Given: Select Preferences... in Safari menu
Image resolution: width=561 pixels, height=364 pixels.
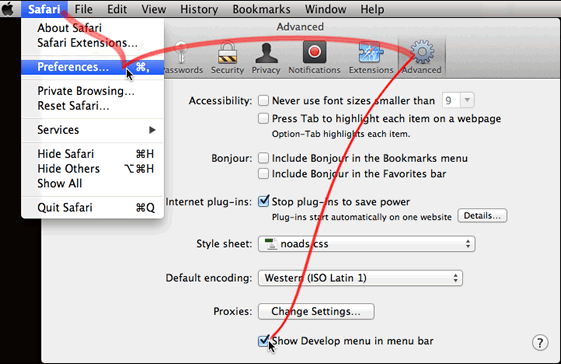Looking at the screenshot, I should pos(93,67).
